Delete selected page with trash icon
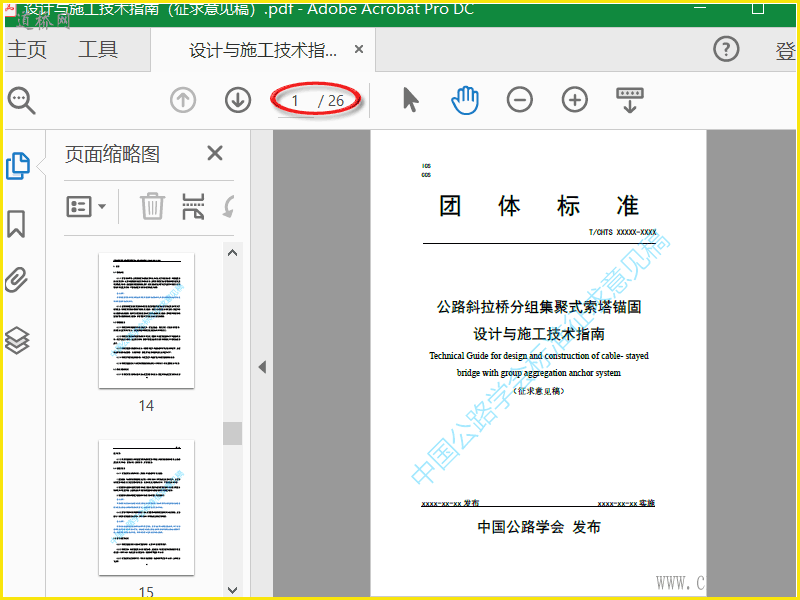 click(x=152, y=206)
